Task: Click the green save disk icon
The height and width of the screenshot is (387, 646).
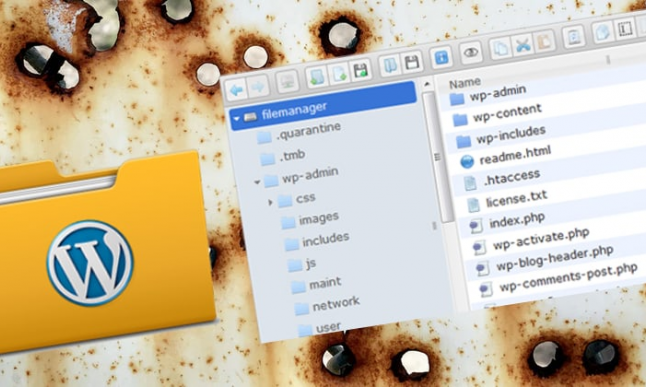Action: (361, 70)
